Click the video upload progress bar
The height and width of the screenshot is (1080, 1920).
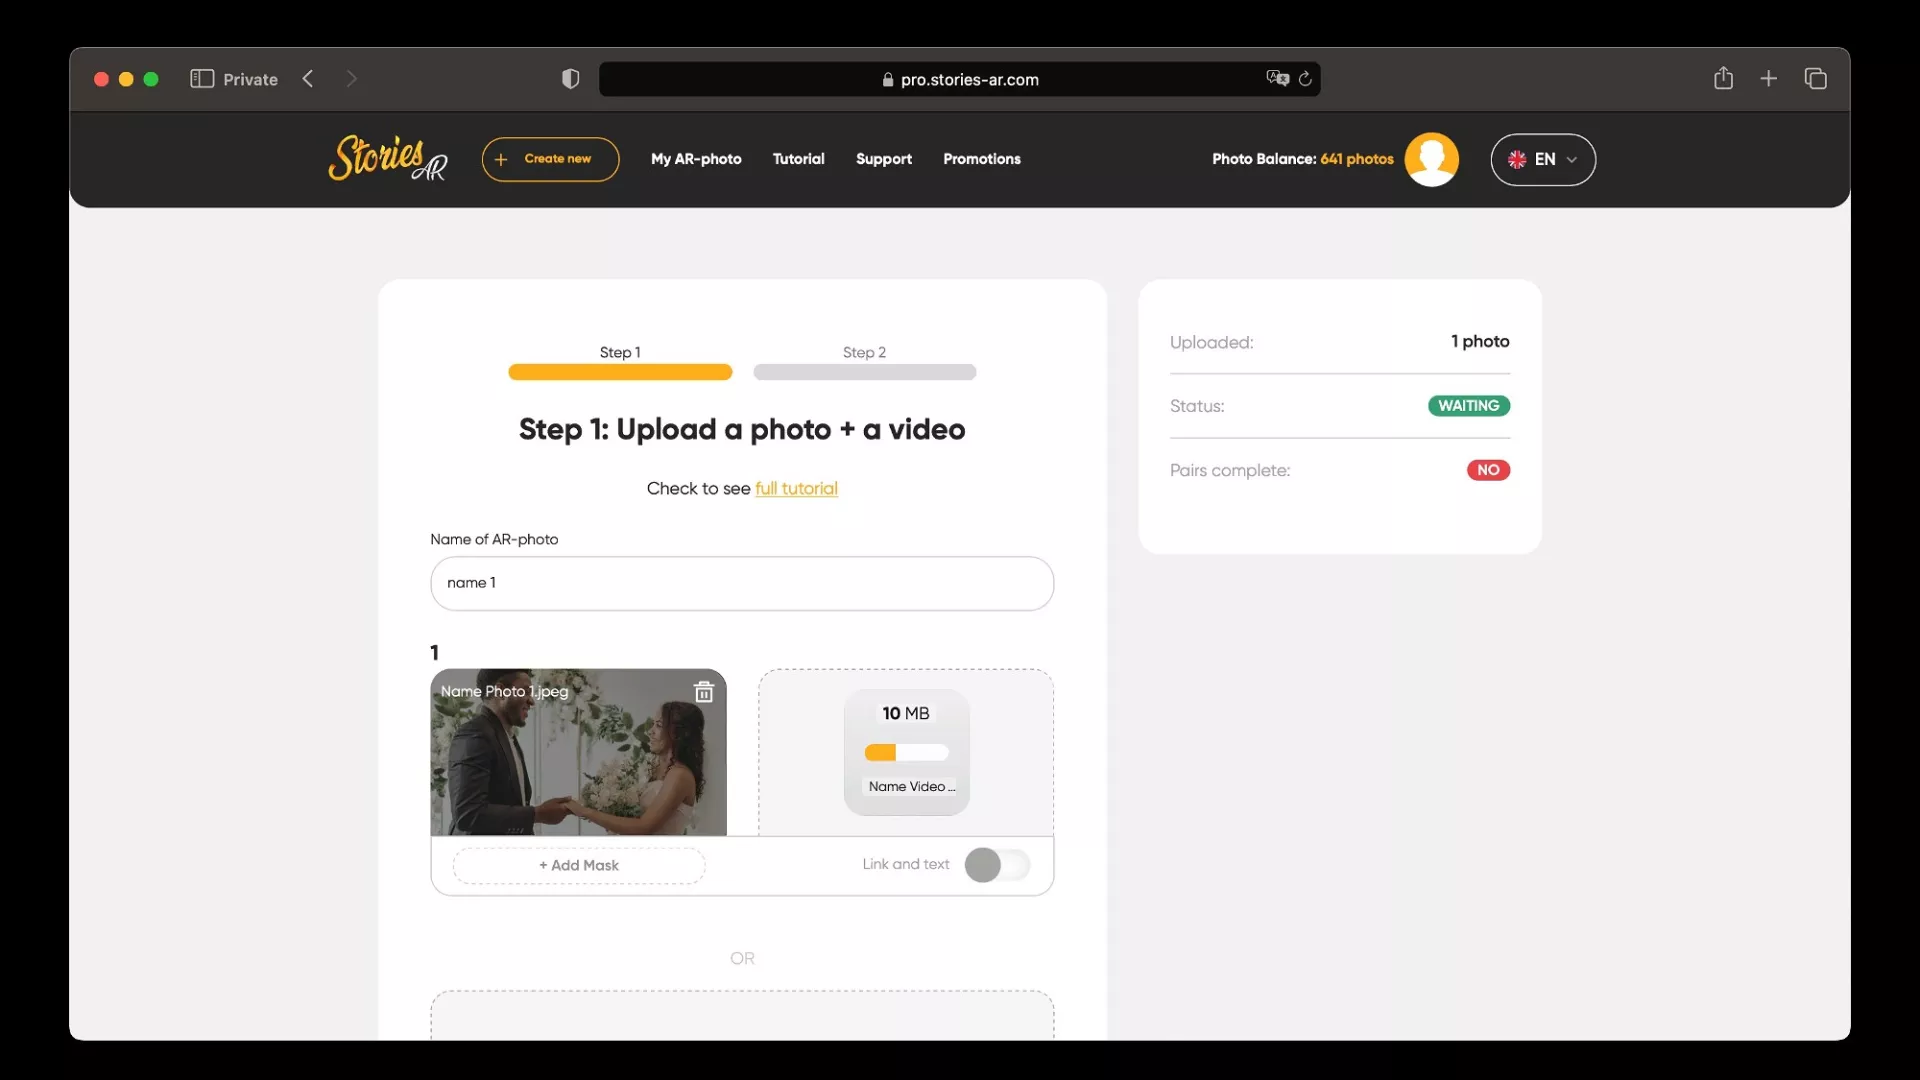[x=906, y=753]
